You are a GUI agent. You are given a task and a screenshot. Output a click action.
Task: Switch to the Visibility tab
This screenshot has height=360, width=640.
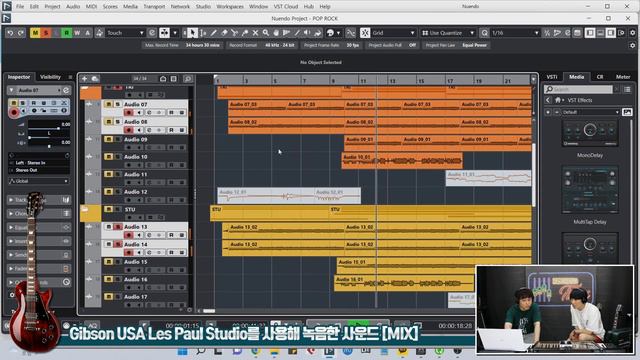click(x=51, y=77)
